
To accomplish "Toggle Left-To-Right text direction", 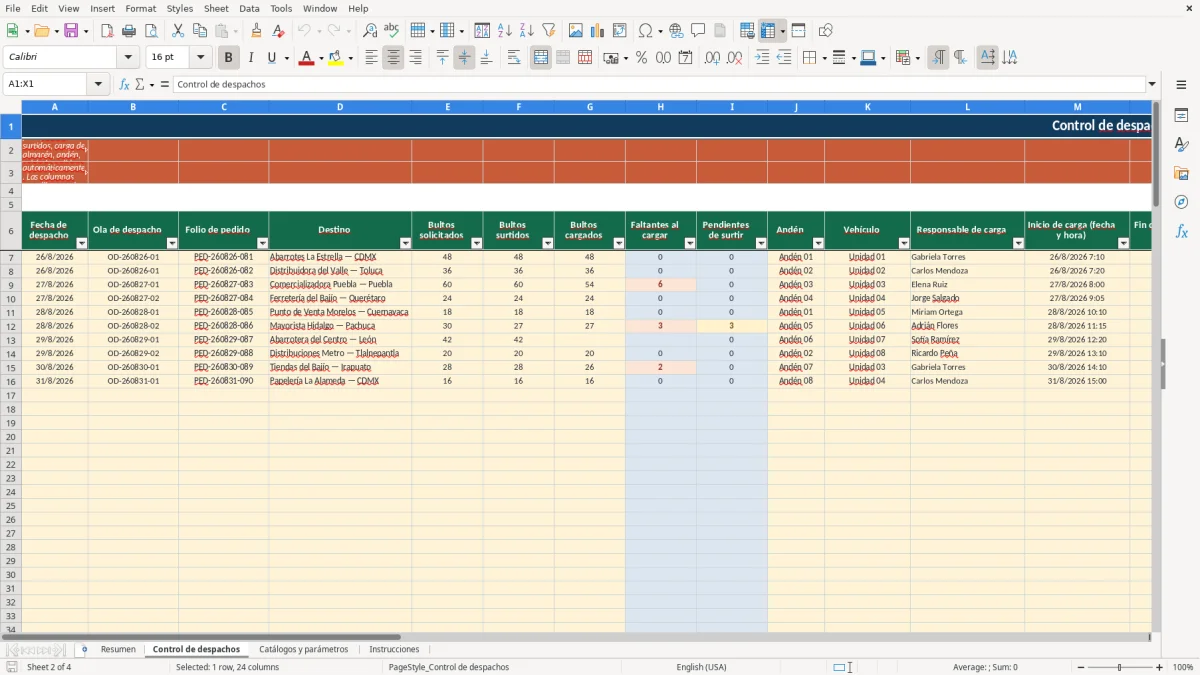I will pyautogui.click(x=938, y=58).
